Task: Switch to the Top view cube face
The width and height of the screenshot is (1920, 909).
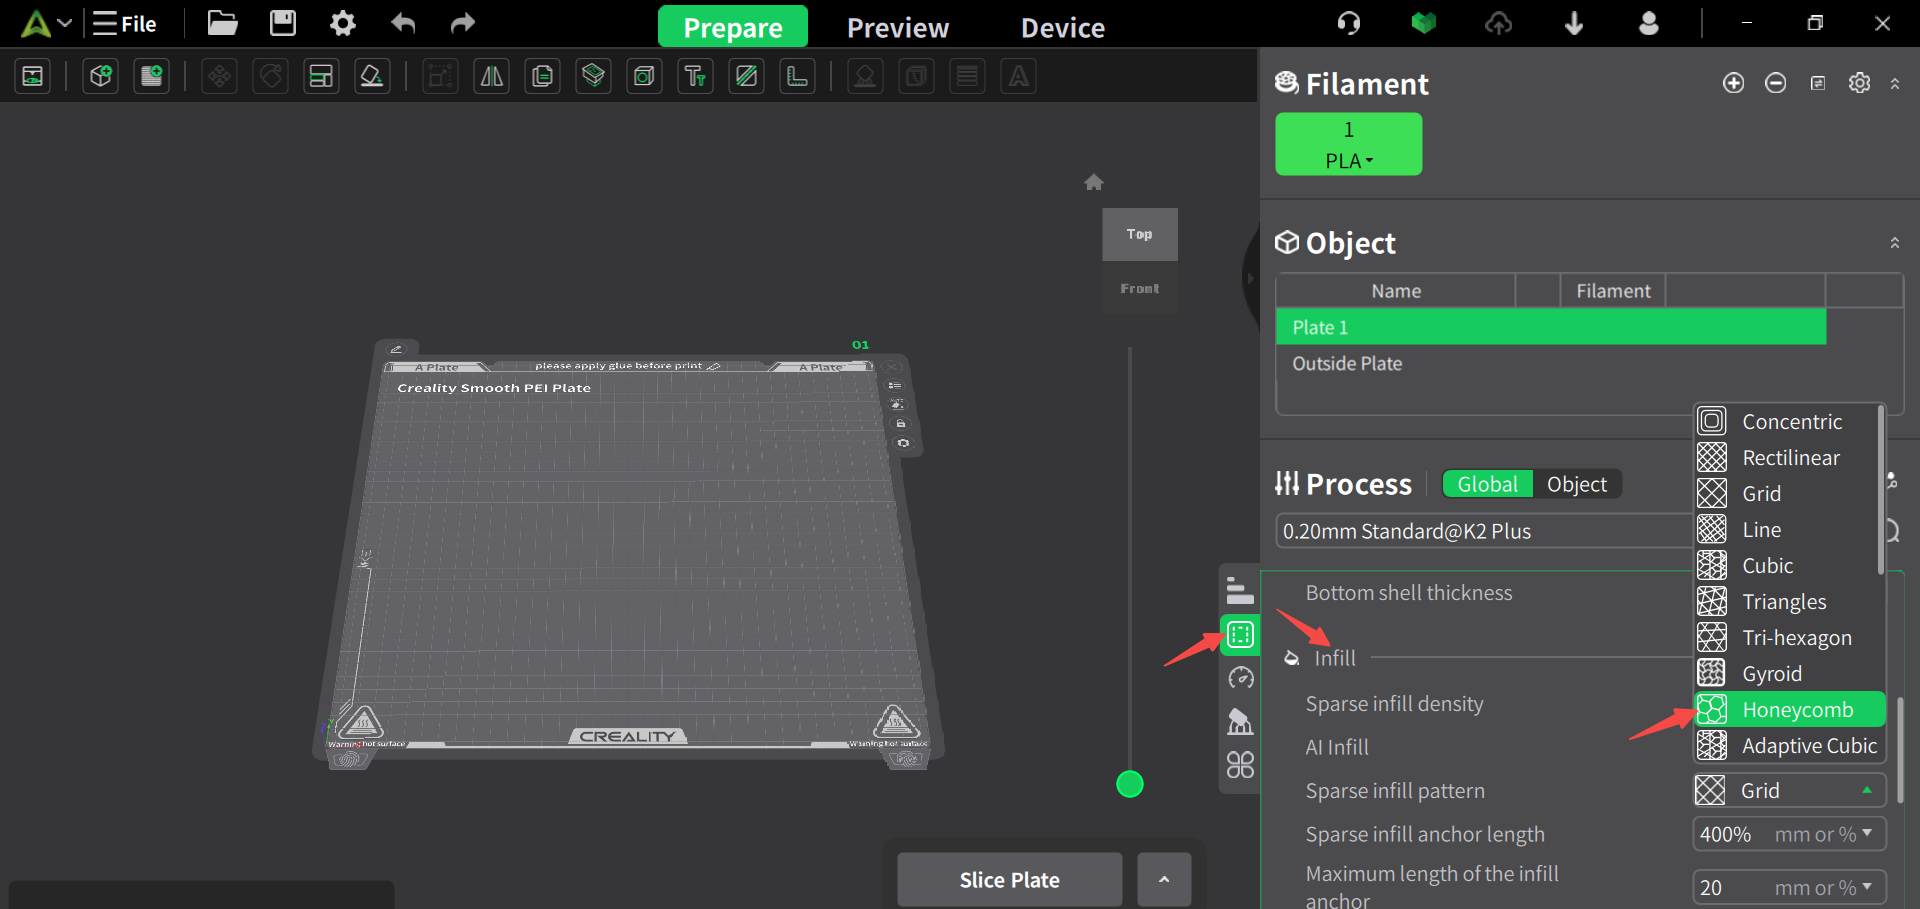Action: 1139,234
